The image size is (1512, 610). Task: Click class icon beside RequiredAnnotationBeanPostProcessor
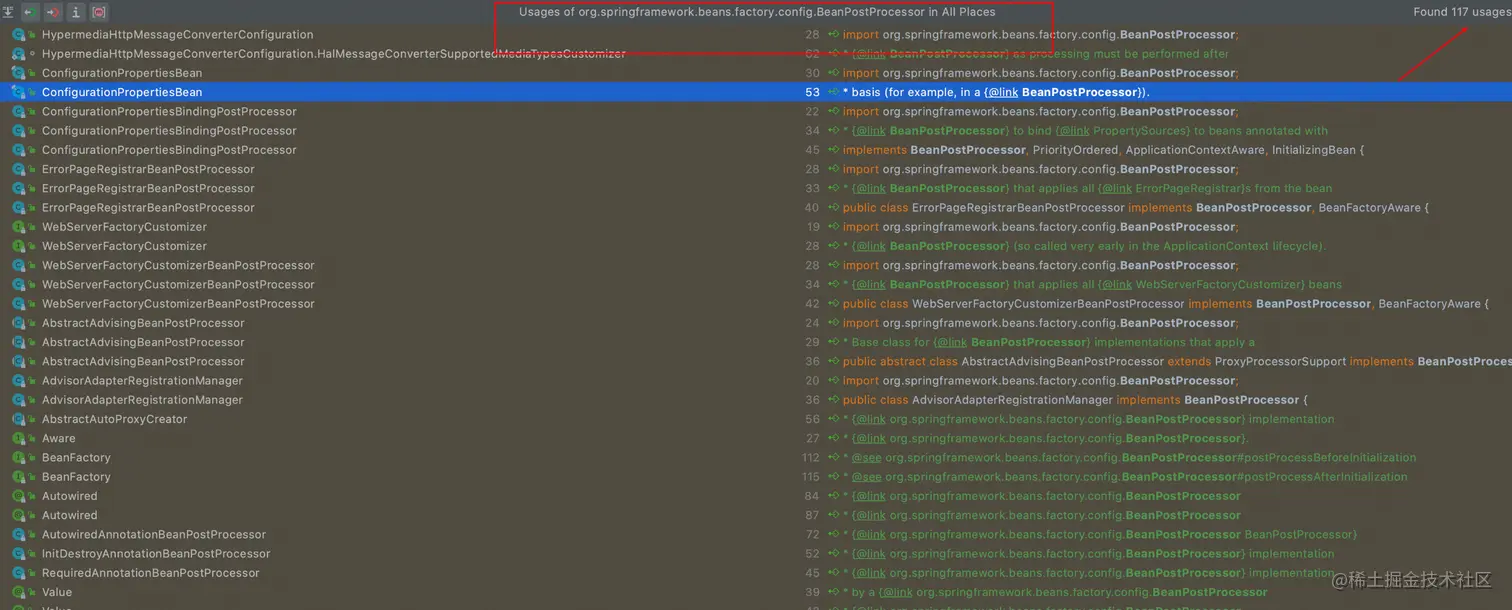pyautogui.click(x=18, y=573)
